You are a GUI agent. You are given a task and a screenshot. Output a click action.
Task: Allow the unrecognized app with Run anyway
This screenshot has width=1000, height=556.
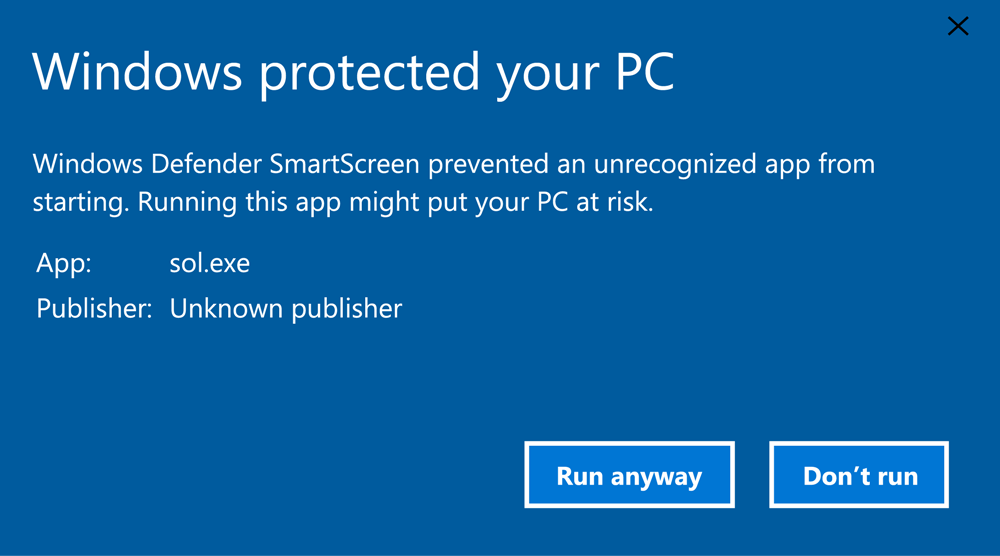[629, 475]
